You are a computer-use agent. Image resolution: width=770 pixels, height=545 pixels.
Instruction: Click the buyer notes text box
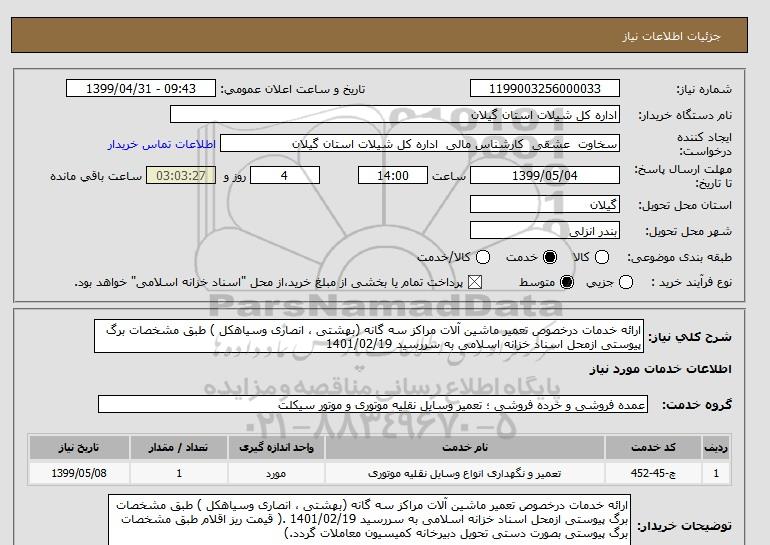point(369,520)
